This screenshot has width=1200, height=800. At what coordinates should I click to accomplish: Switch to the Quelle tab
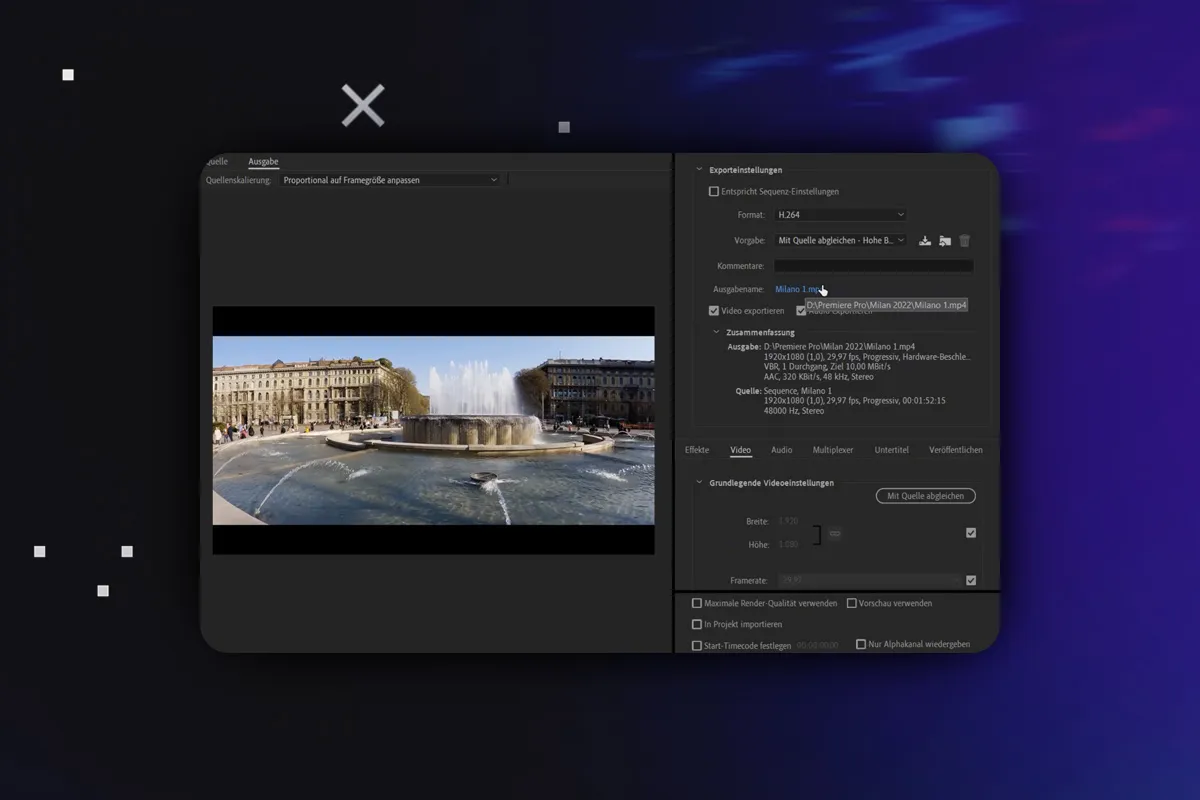(216, 162)
